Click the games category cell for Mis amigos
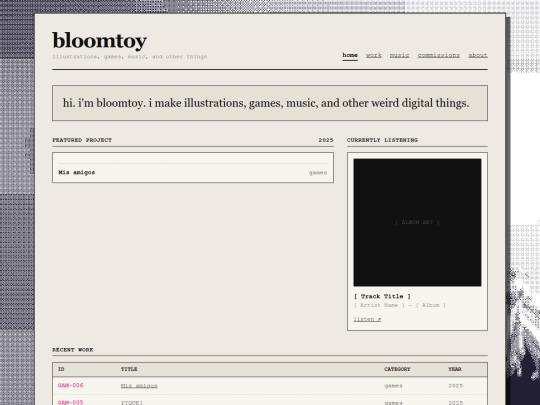Viewport: 540px width, 405px height. click(393, 386)
